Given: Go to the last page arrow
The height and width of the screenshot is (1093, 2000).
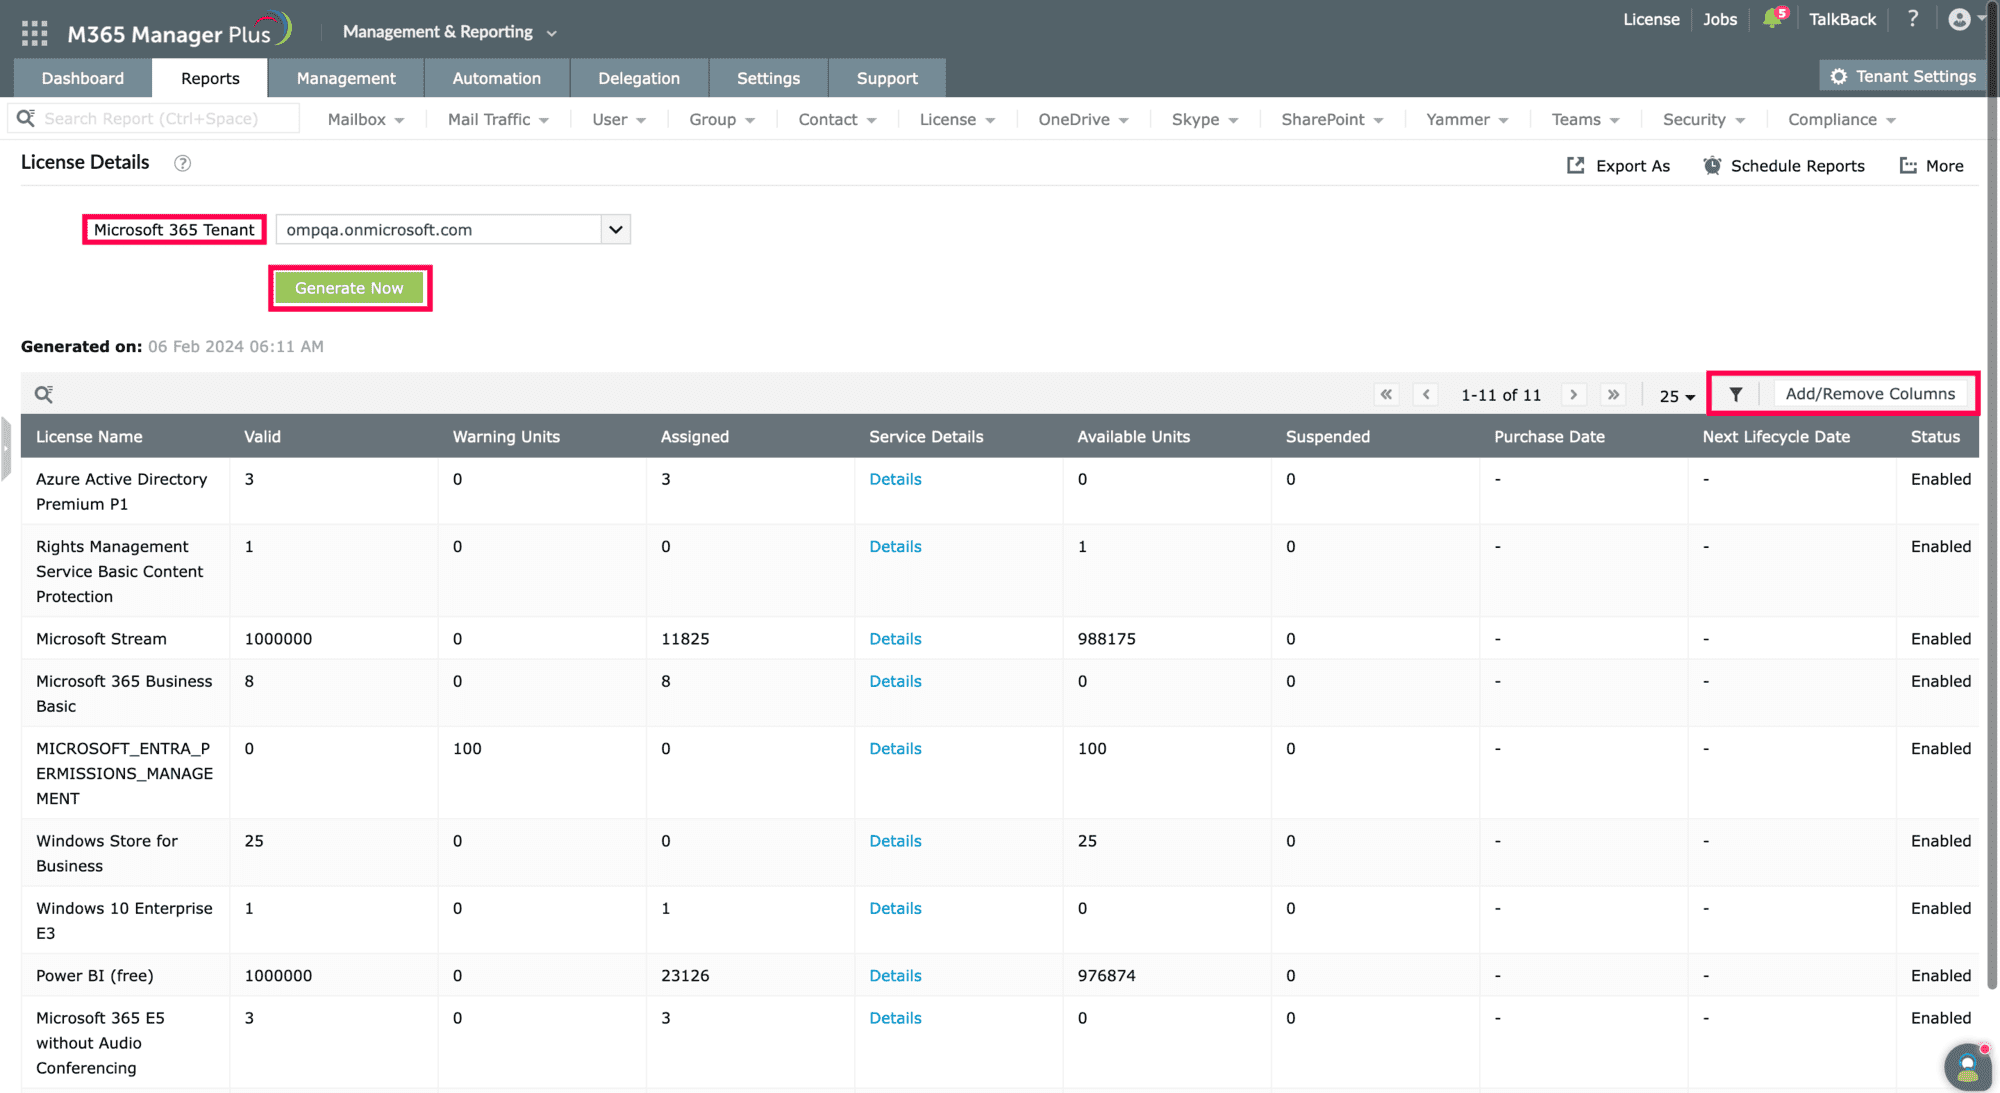Looking at the screenshot, I should point(1613,394).
